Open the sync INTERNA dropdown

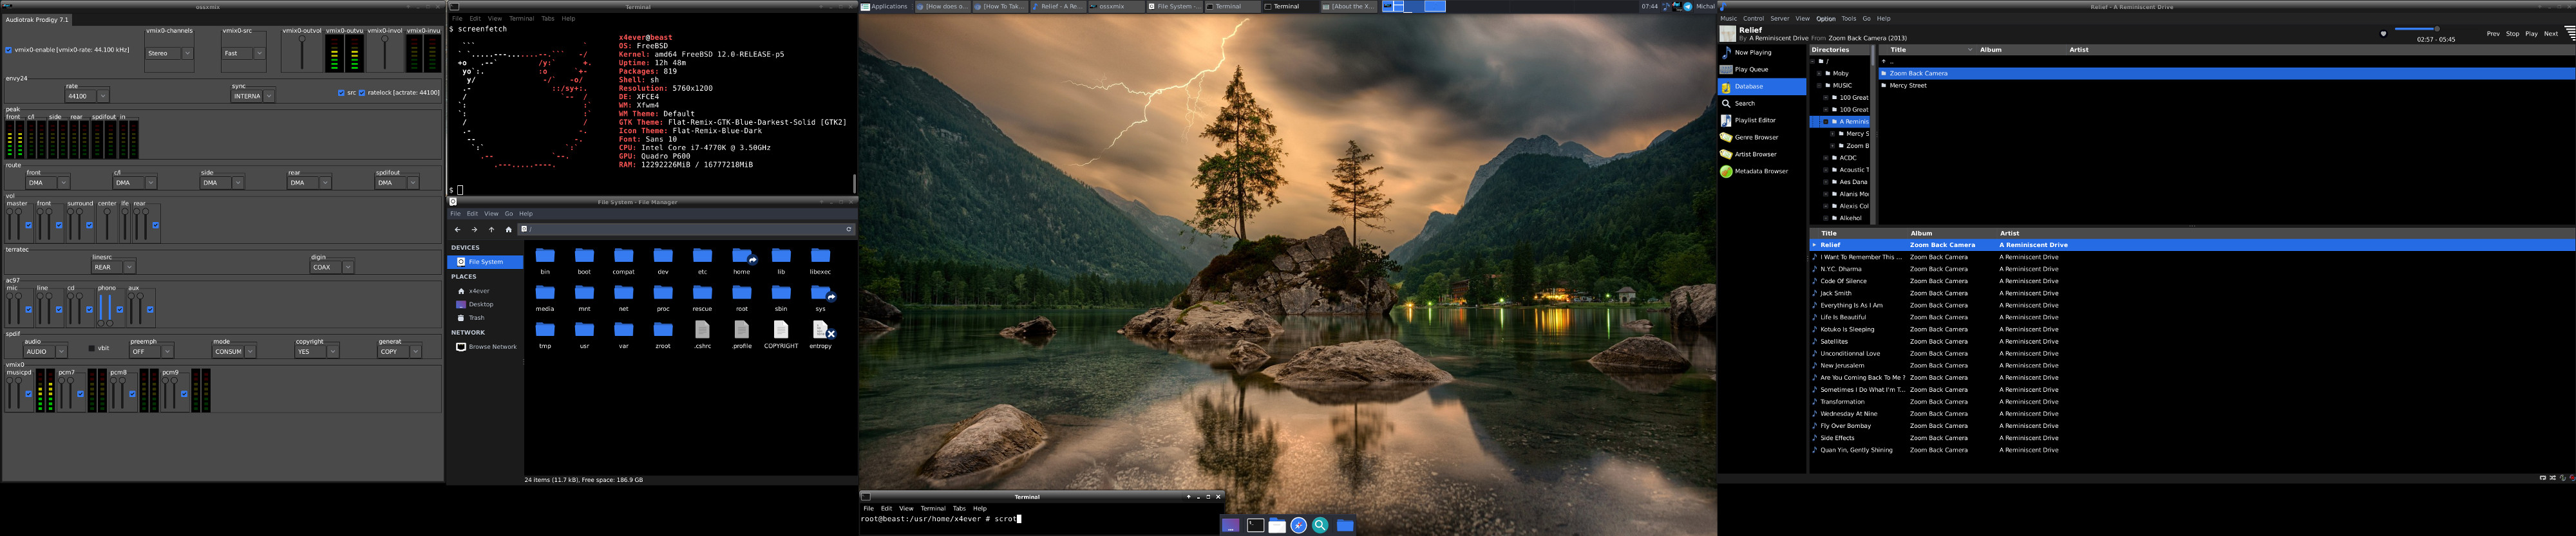[253, 96]
